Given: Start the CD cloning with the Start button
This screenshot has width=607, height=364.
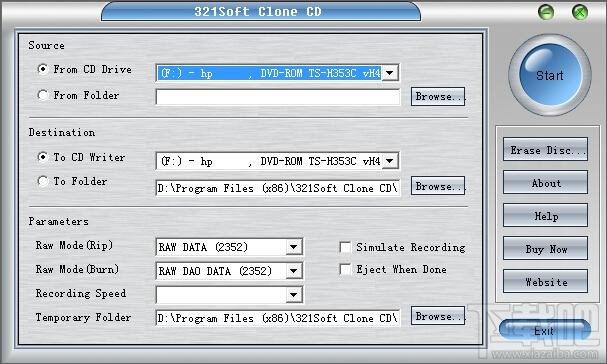Looking at the screenshot, I should point(550,75).
